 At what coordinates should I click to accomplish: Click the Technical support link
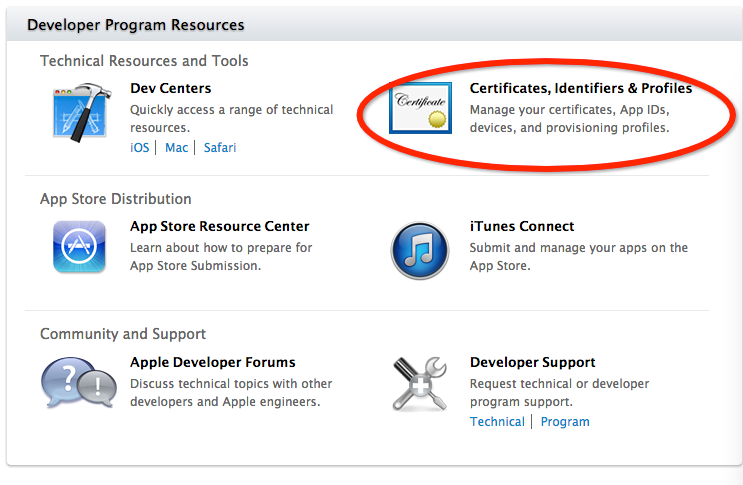click(x=497, y=421)
